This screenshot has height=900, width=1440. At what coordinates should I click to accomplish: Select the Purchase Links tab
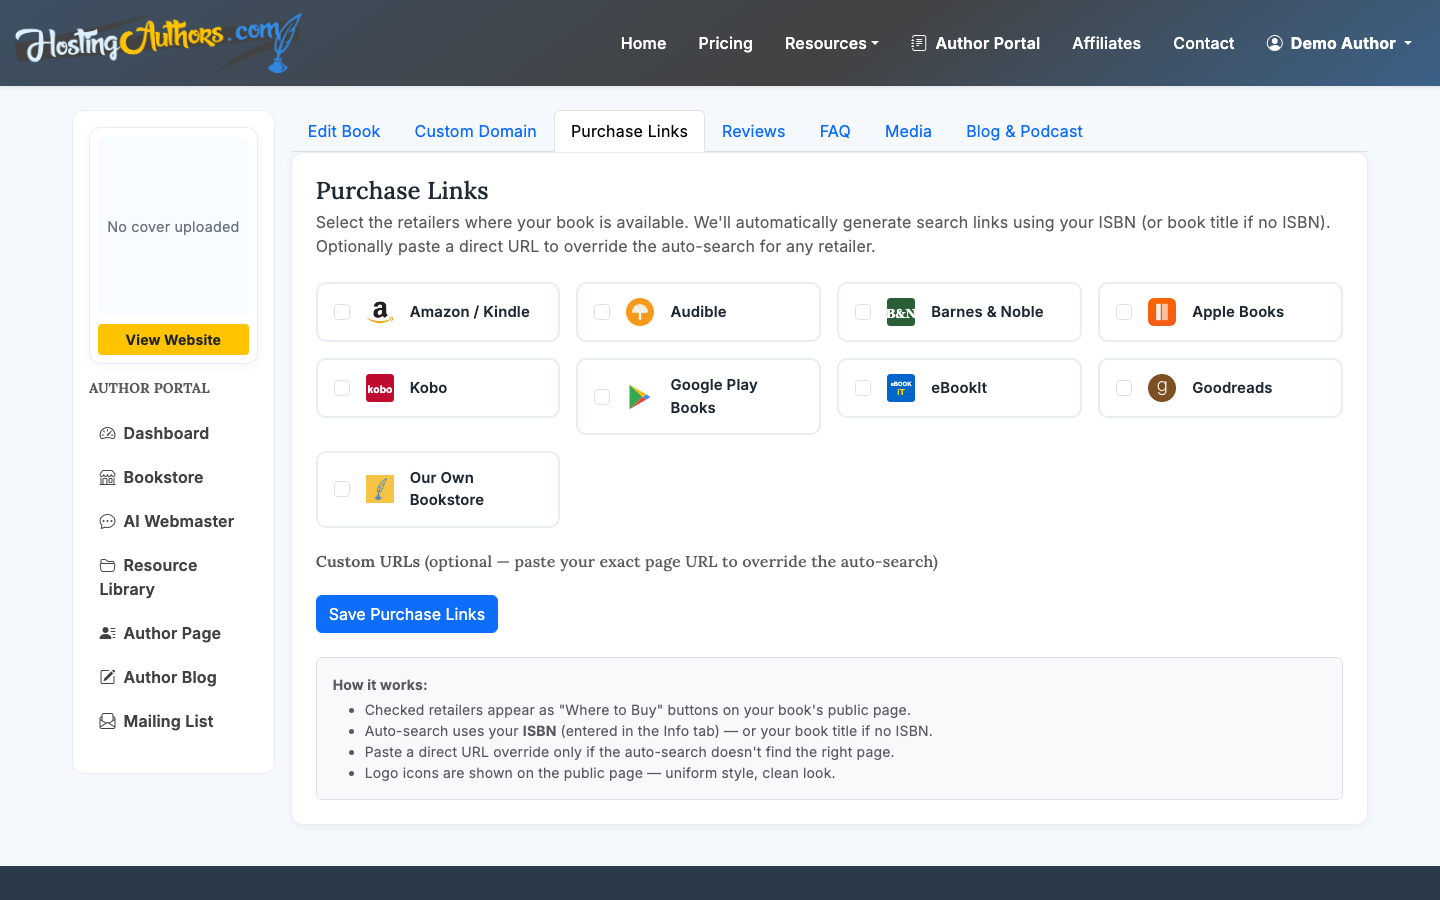click(629, 131)
